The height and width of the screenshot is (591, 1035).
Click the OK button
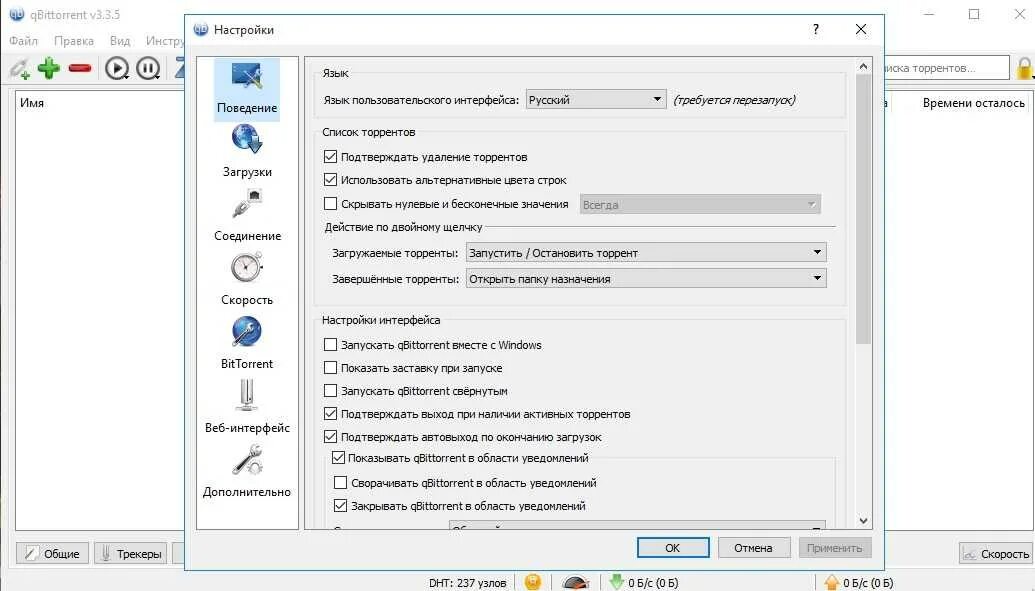click(673, 547)
